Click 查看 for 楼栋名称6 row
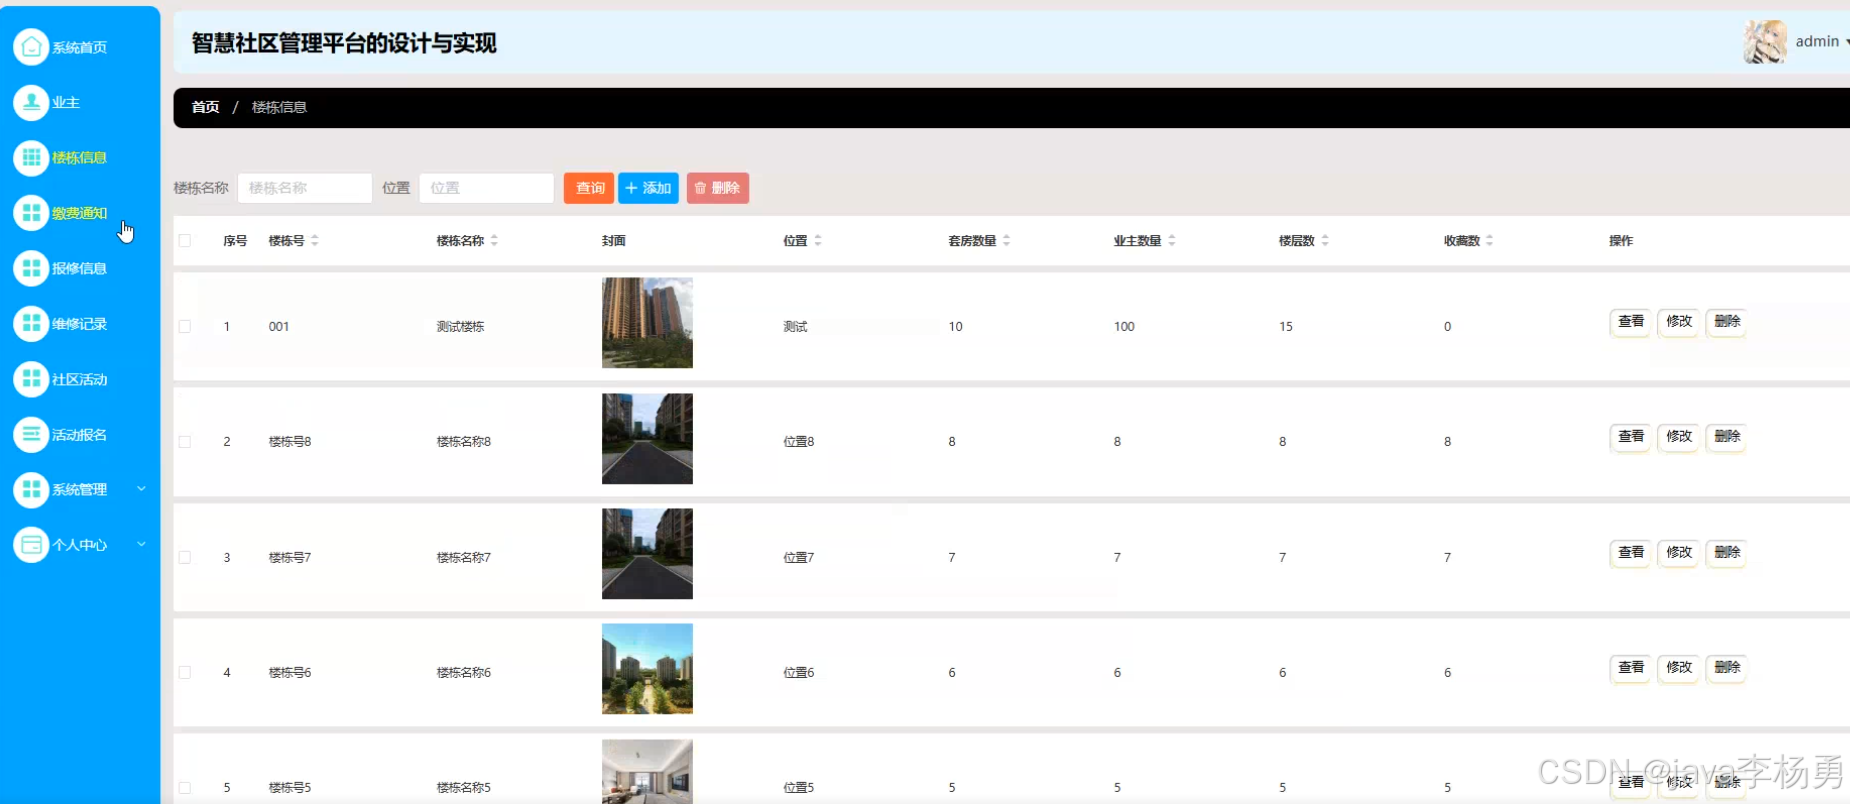Viewport: 1850px width, 804px height. pos(1631,668)
